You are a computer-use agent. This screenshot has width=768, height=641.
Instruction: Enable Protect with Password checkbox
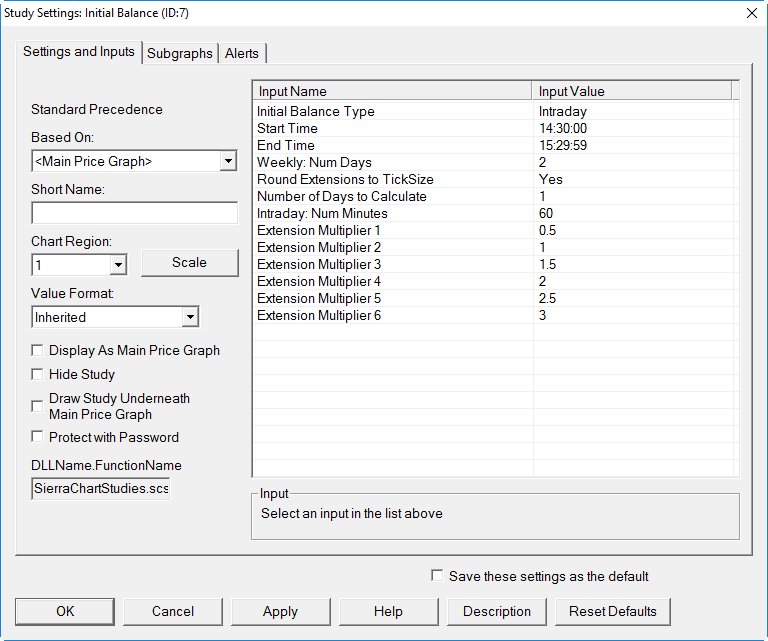37,437
